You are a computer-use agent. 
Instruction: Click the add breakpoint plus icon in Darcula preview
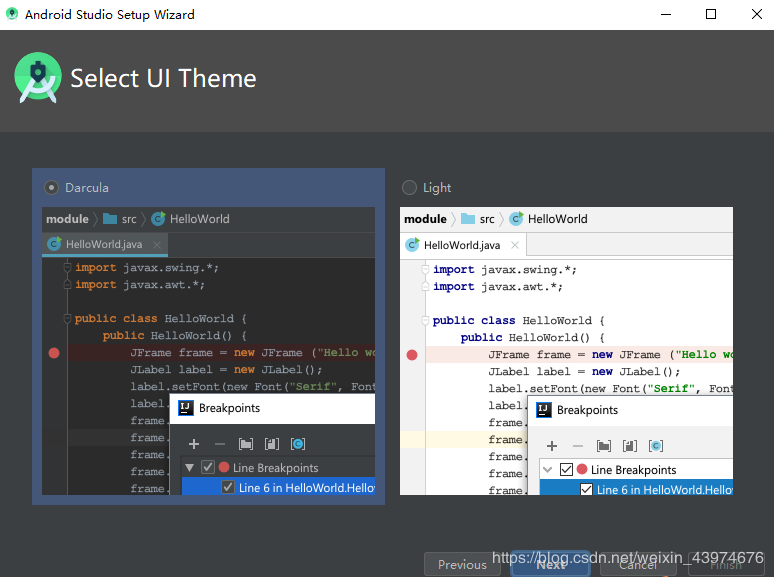point(194,444)
